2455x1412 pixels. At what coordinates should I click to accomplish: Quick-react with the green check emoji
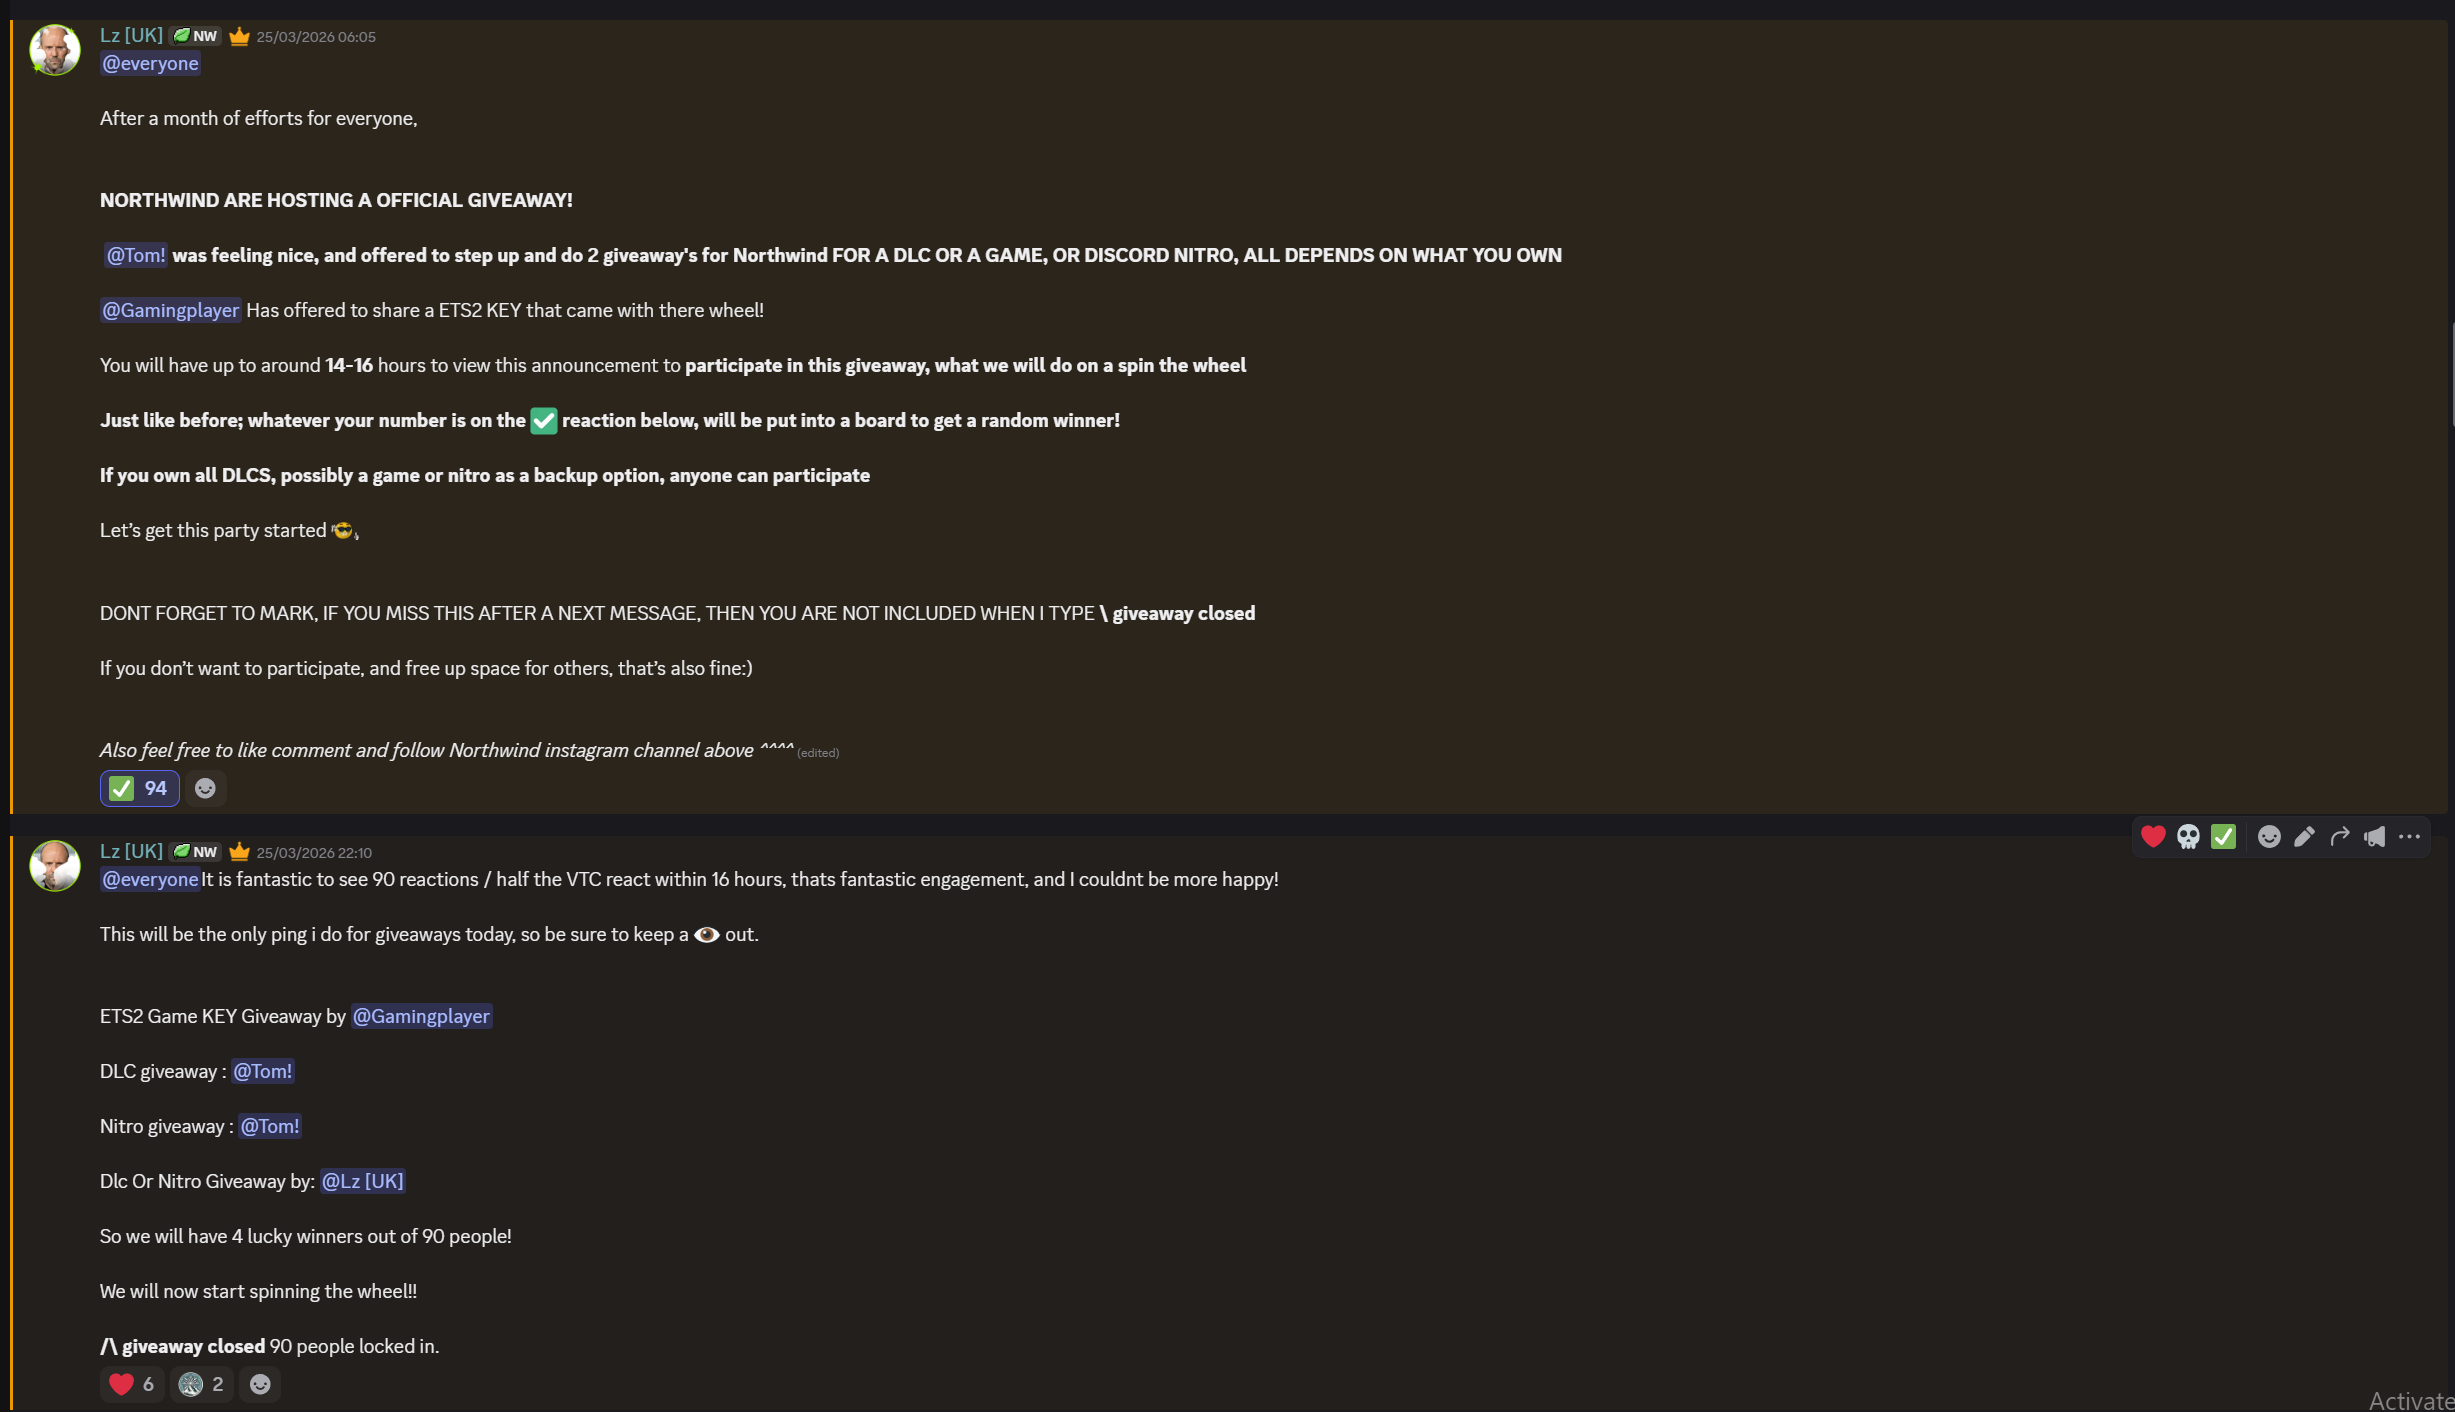point(2223,837)
